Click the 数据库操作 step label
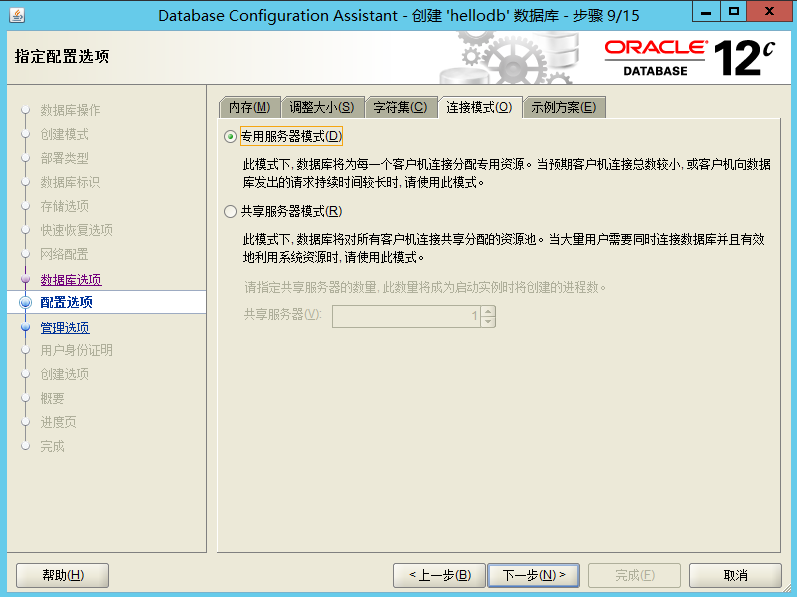797x597 pixels. [70, 110]
